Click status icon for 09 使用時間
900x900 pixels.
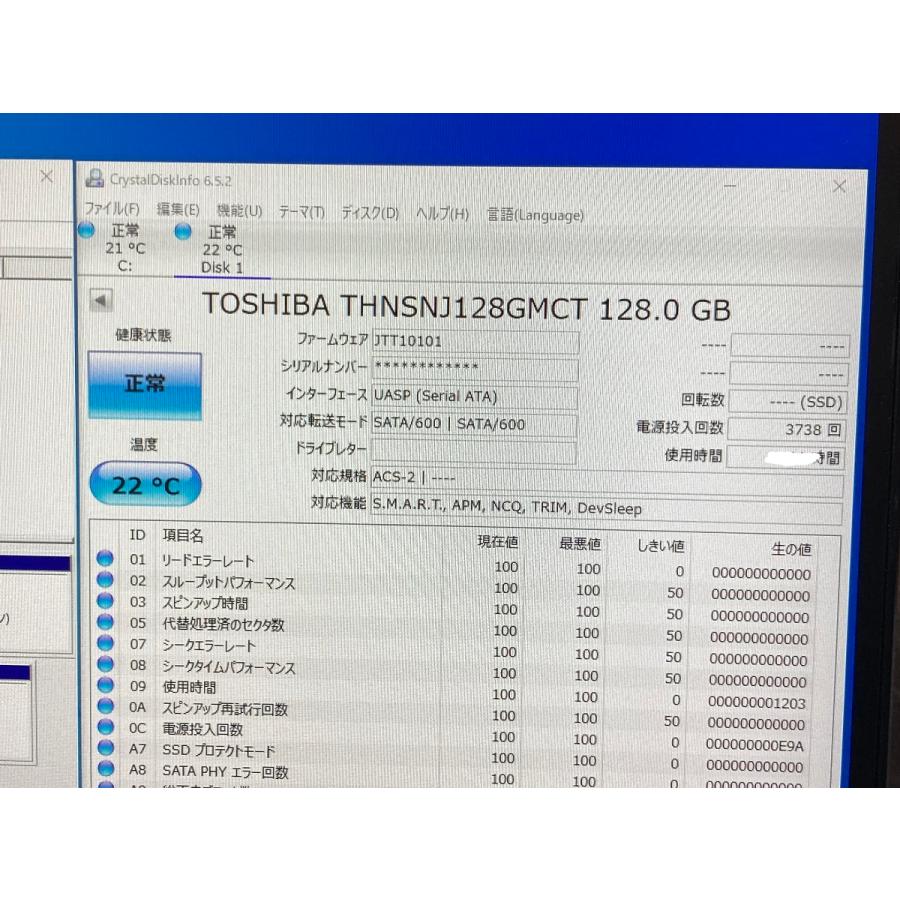(105, 685)
